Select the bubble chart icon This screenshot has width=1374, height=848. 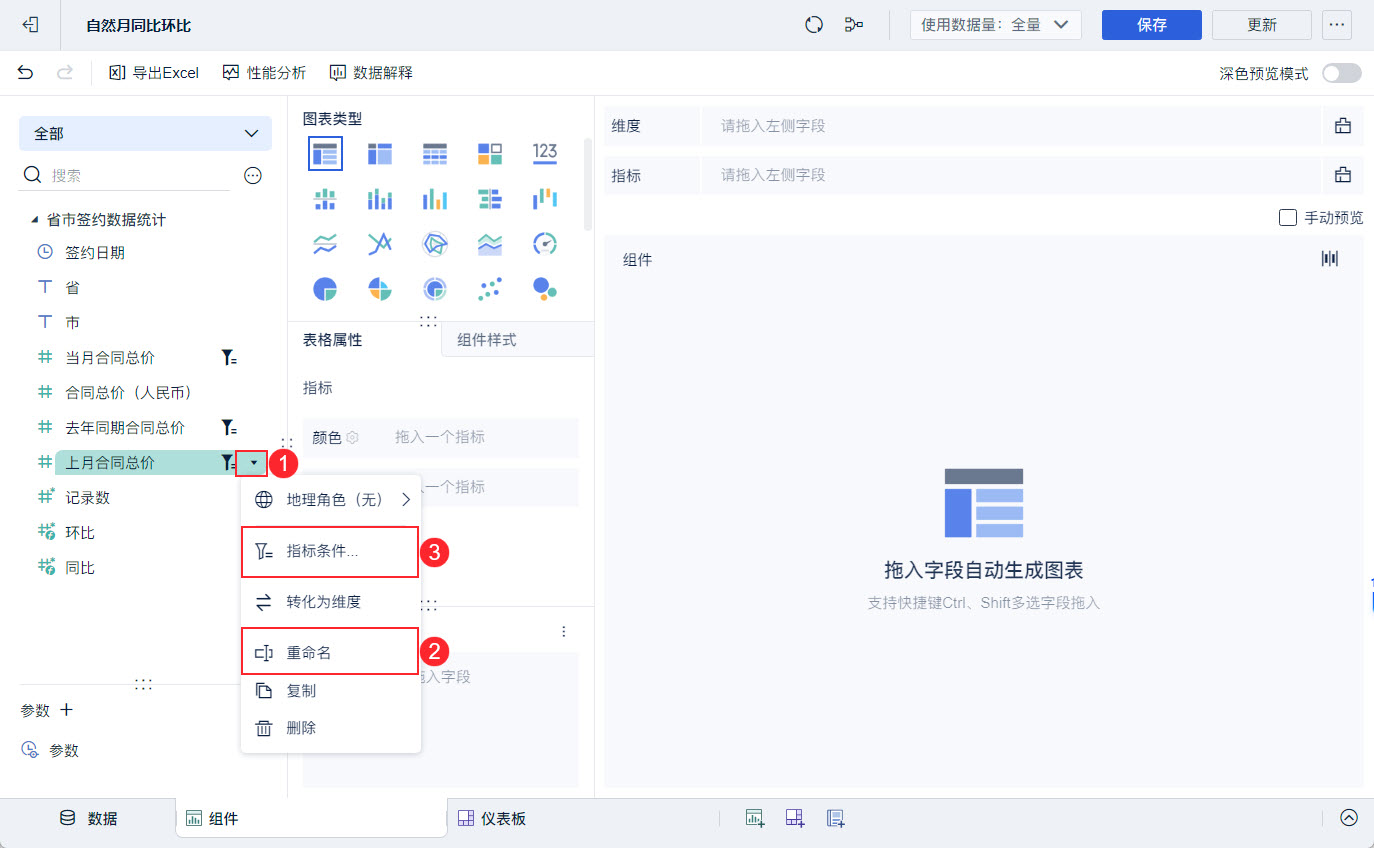point(545,290)
